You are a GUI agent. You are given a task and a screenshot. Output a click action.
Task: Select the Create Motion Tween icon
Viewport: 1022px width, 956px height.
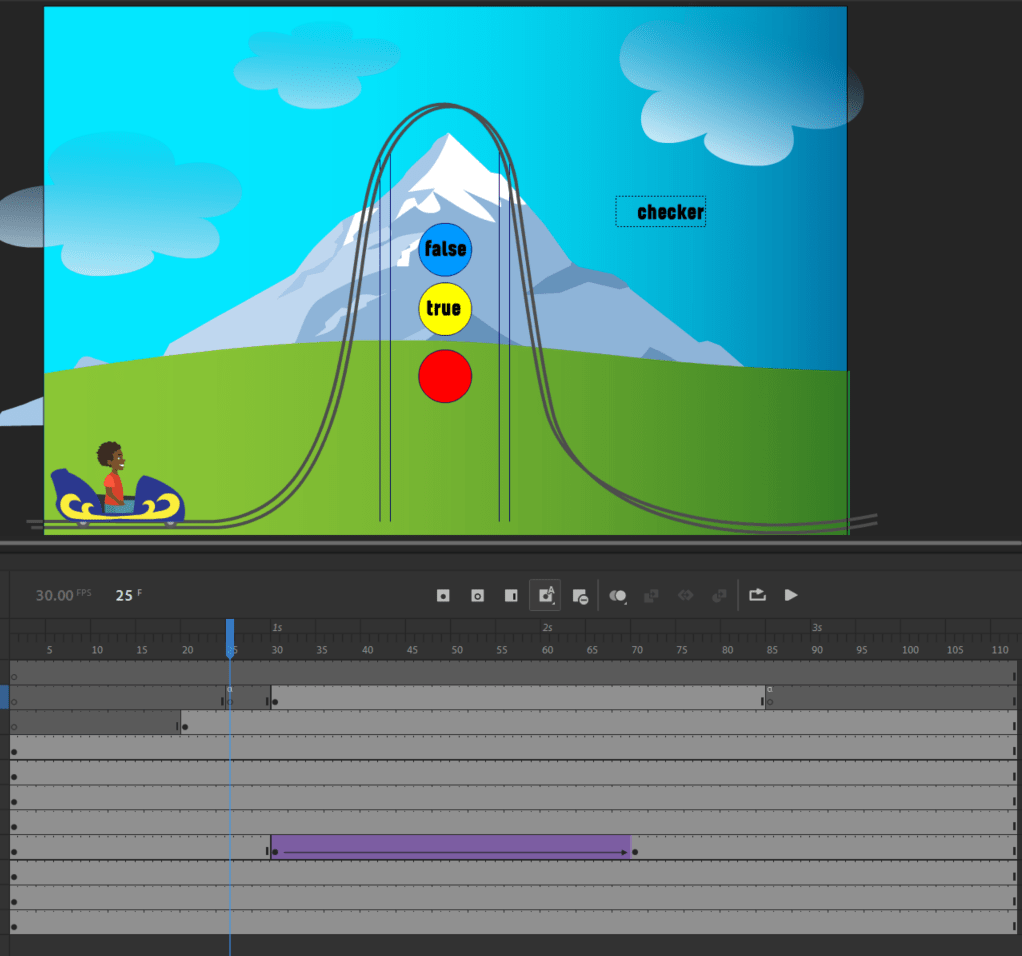pos(651,595)
